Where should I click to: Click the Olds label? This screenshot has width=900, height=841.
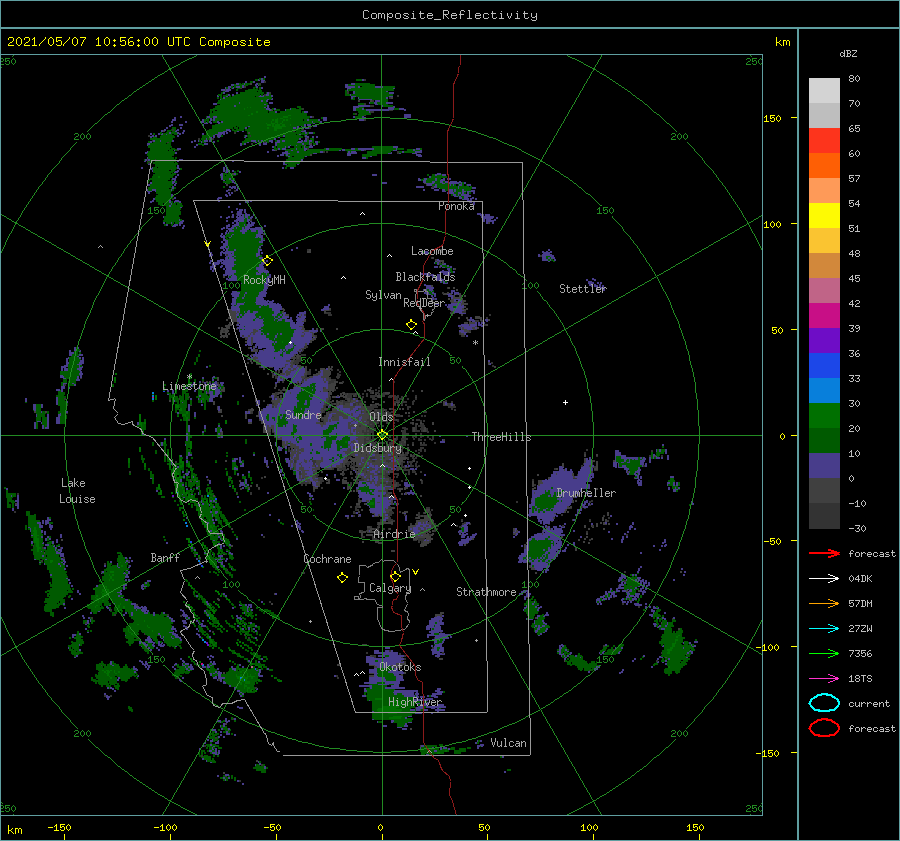coord(381,416)
